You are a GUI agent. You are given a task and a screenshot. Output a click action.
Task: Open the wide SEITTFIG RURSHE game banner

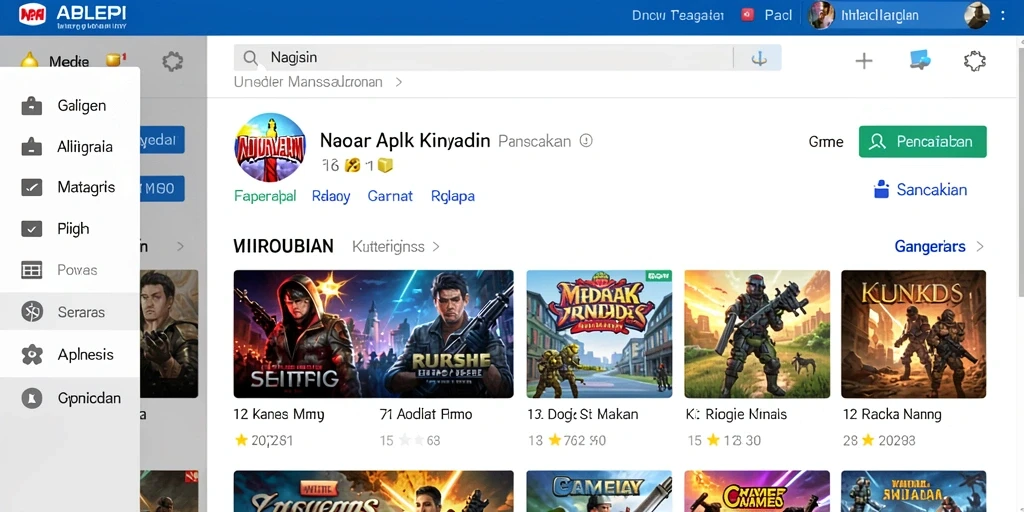374,334
